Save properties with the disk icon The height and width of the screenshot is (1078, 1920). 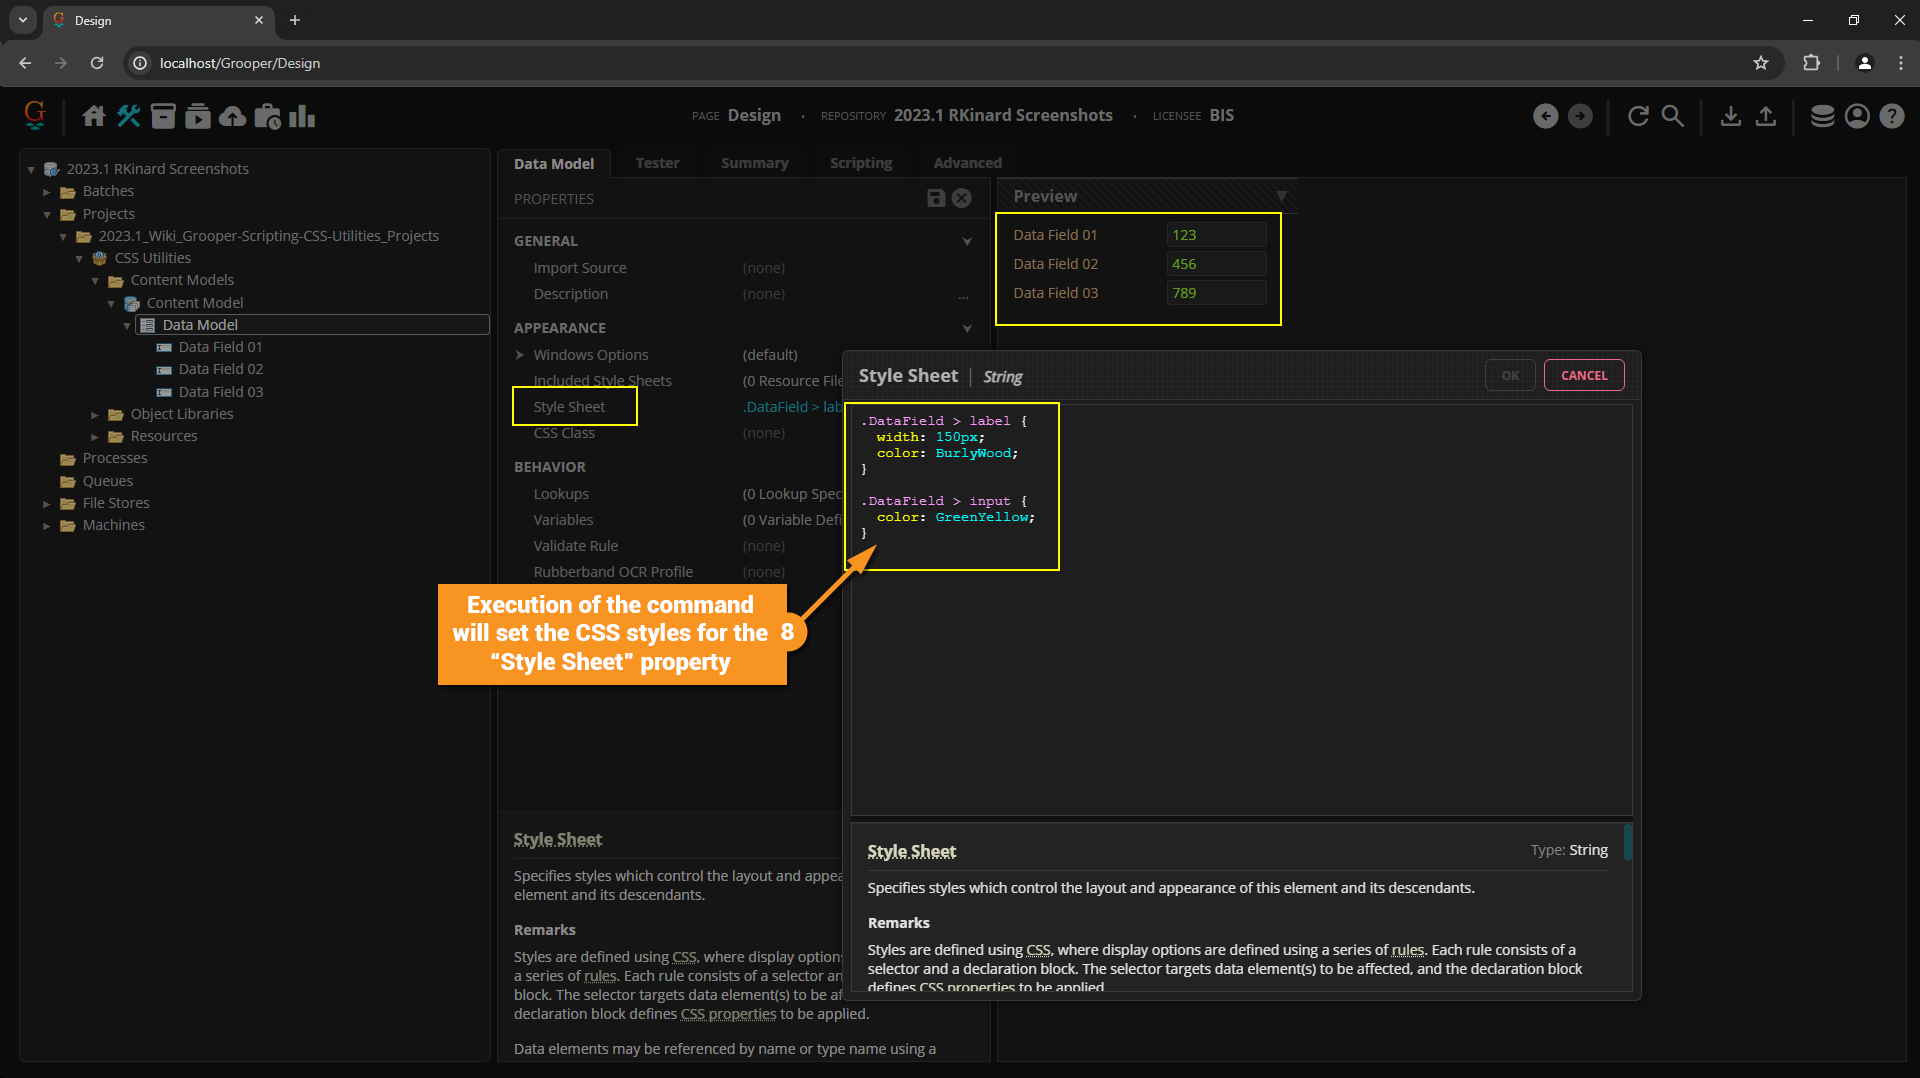tap(936, 198)
